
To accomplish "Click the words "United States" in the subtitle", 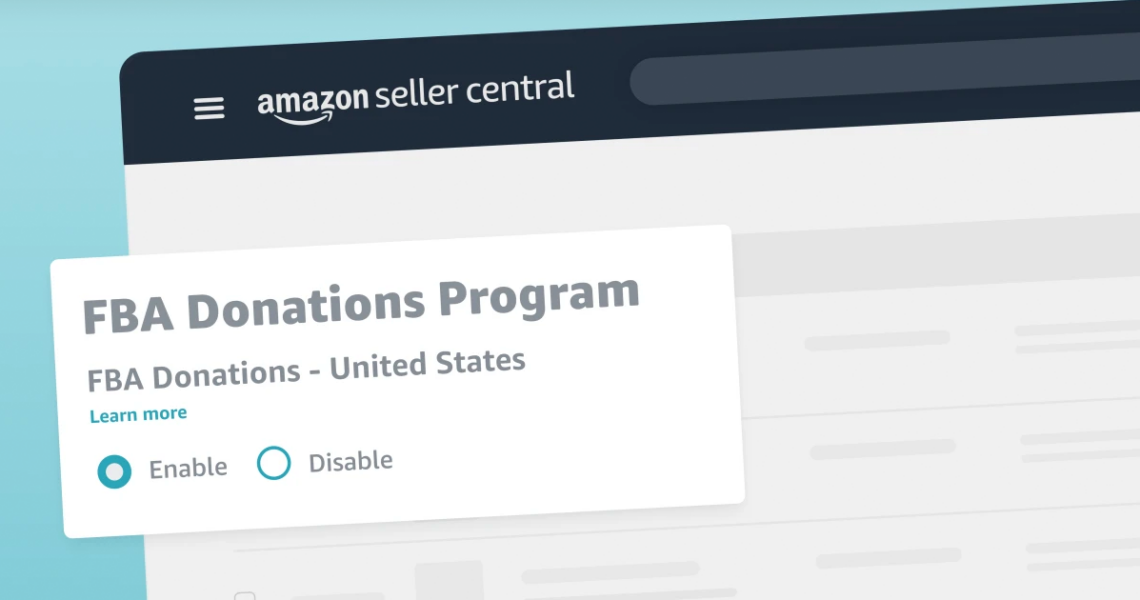I will tap(427, 365).
